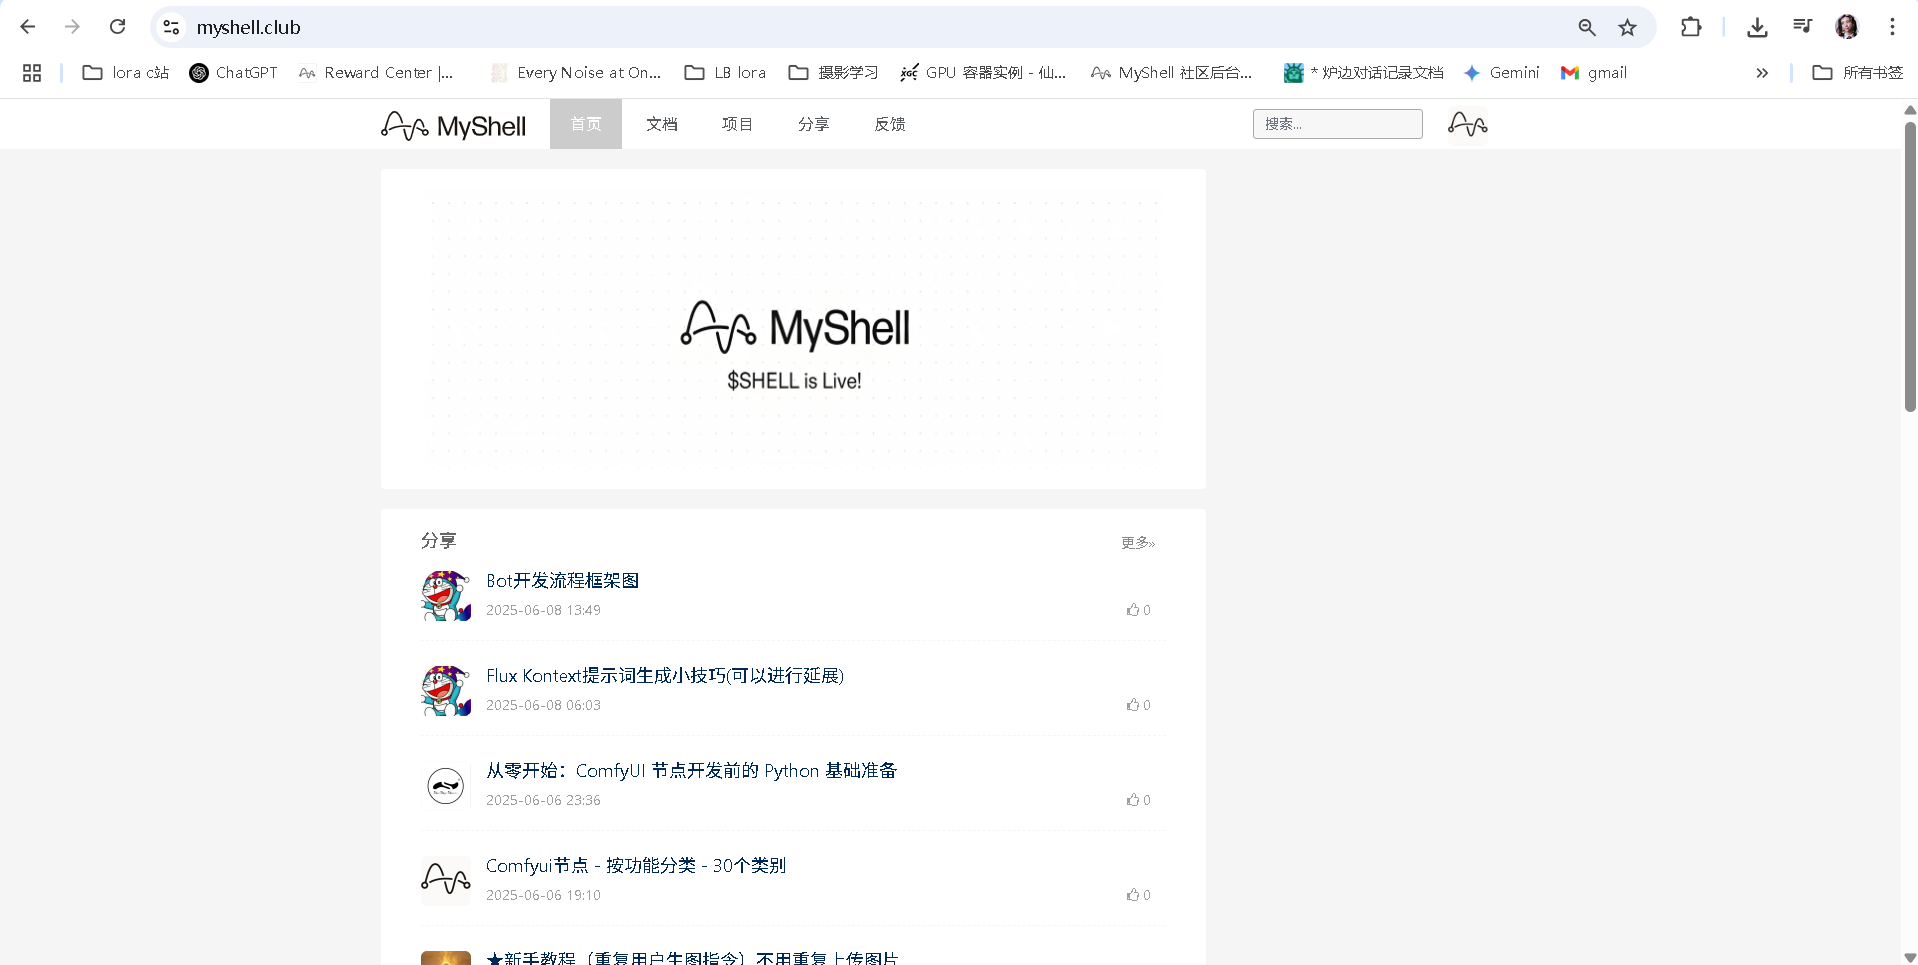Reload the page with the refresh icon
Image resolution: width=1918 pixels, height=965 pixels.
click(x=117, y=27)
